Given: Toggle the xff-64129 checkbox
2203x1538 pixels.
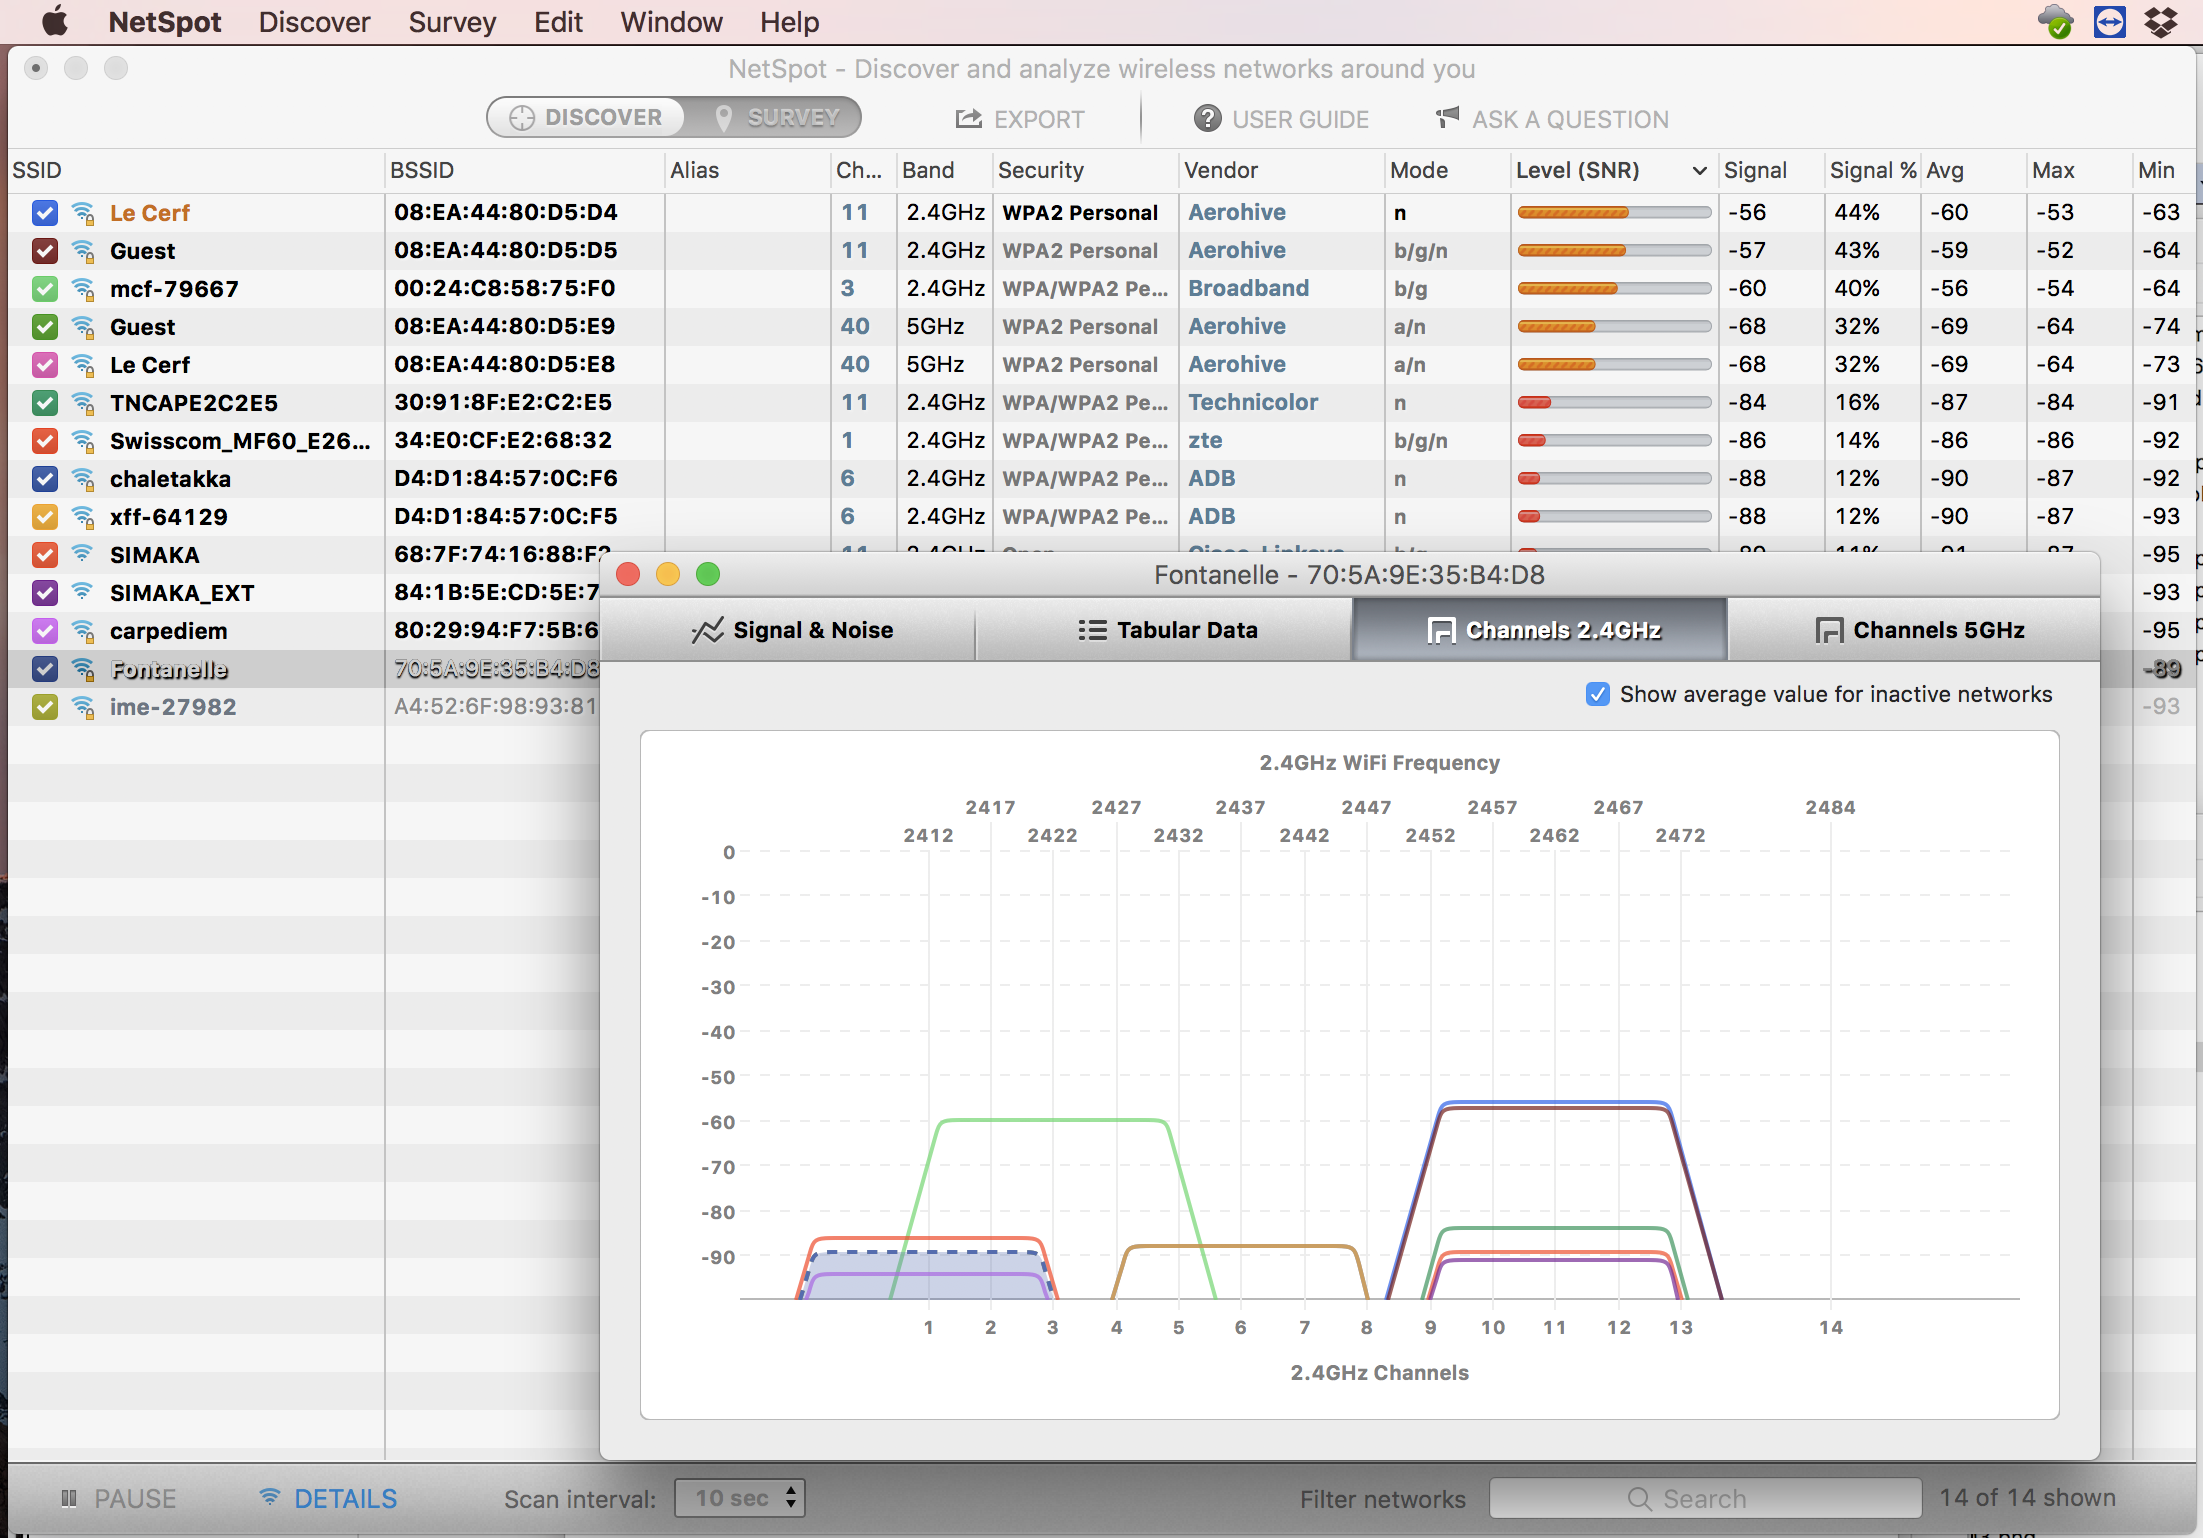Looking at the screenshot, I should pyautogui.click(x=44, y=517).
